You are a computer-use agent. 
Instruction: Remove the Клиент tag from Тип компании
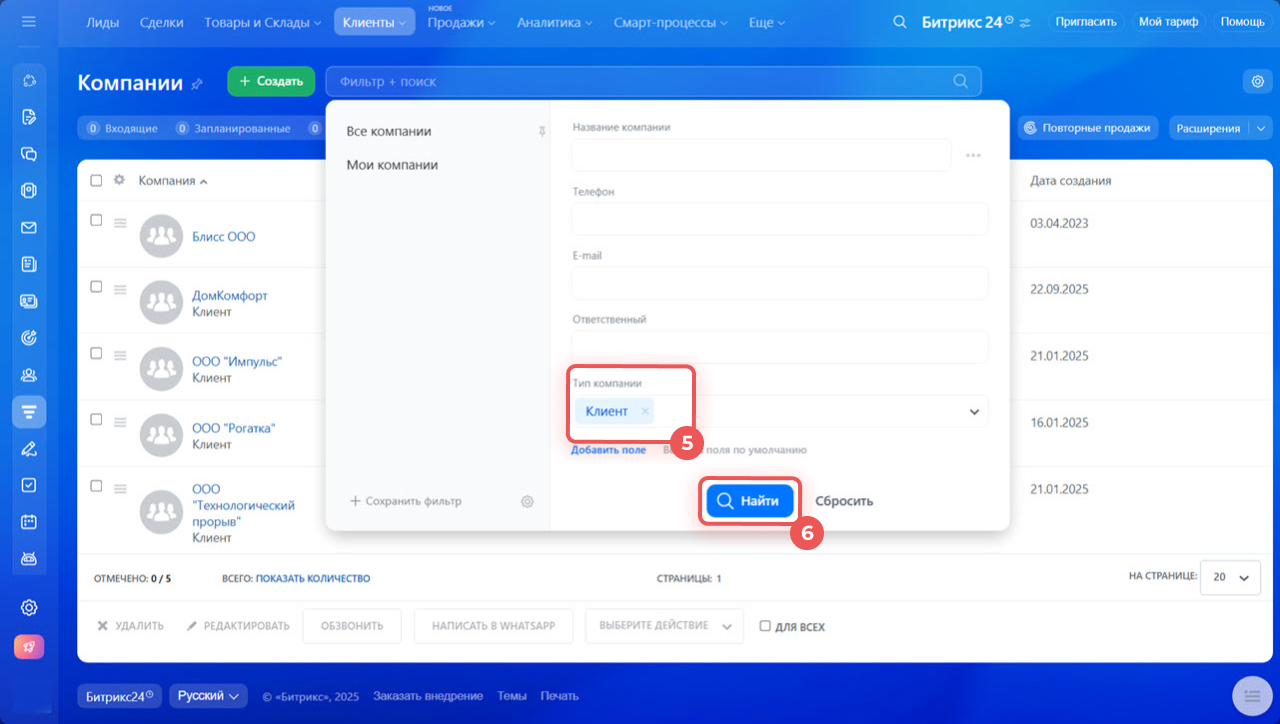point(645,411)
